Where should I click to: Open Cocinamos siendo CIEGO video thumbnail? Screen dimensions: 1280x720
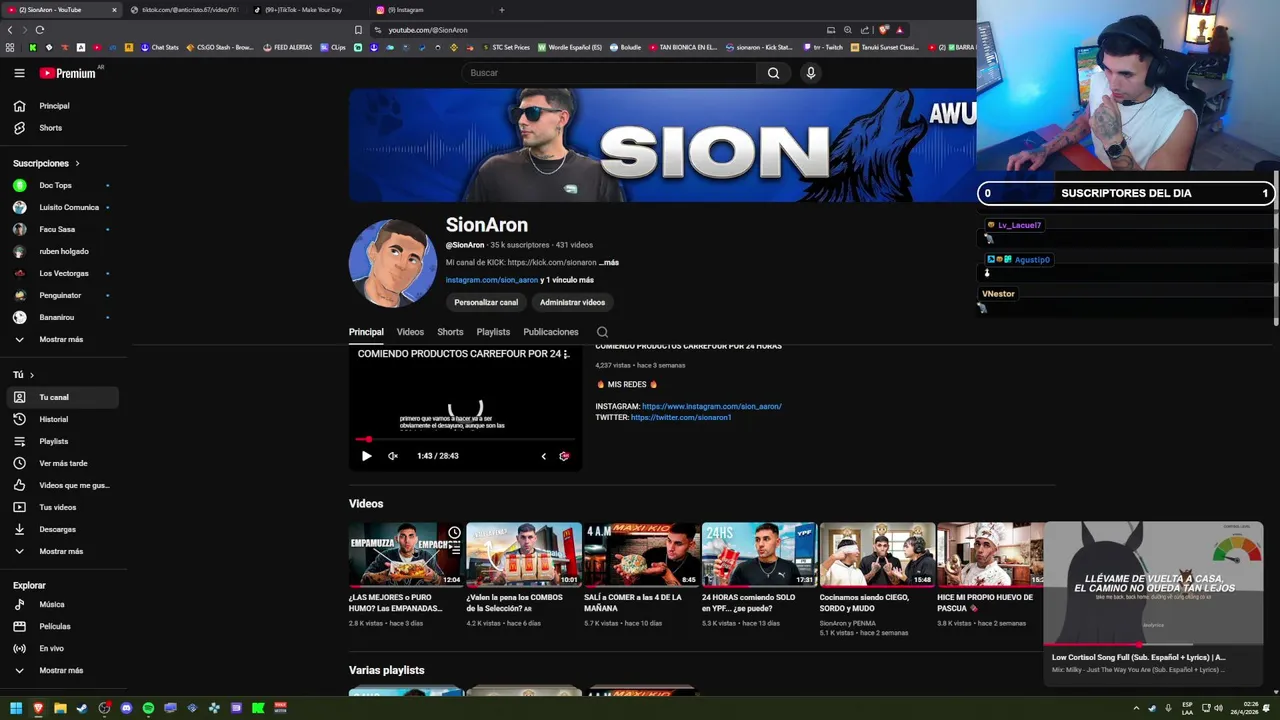(x=877, y=554)
